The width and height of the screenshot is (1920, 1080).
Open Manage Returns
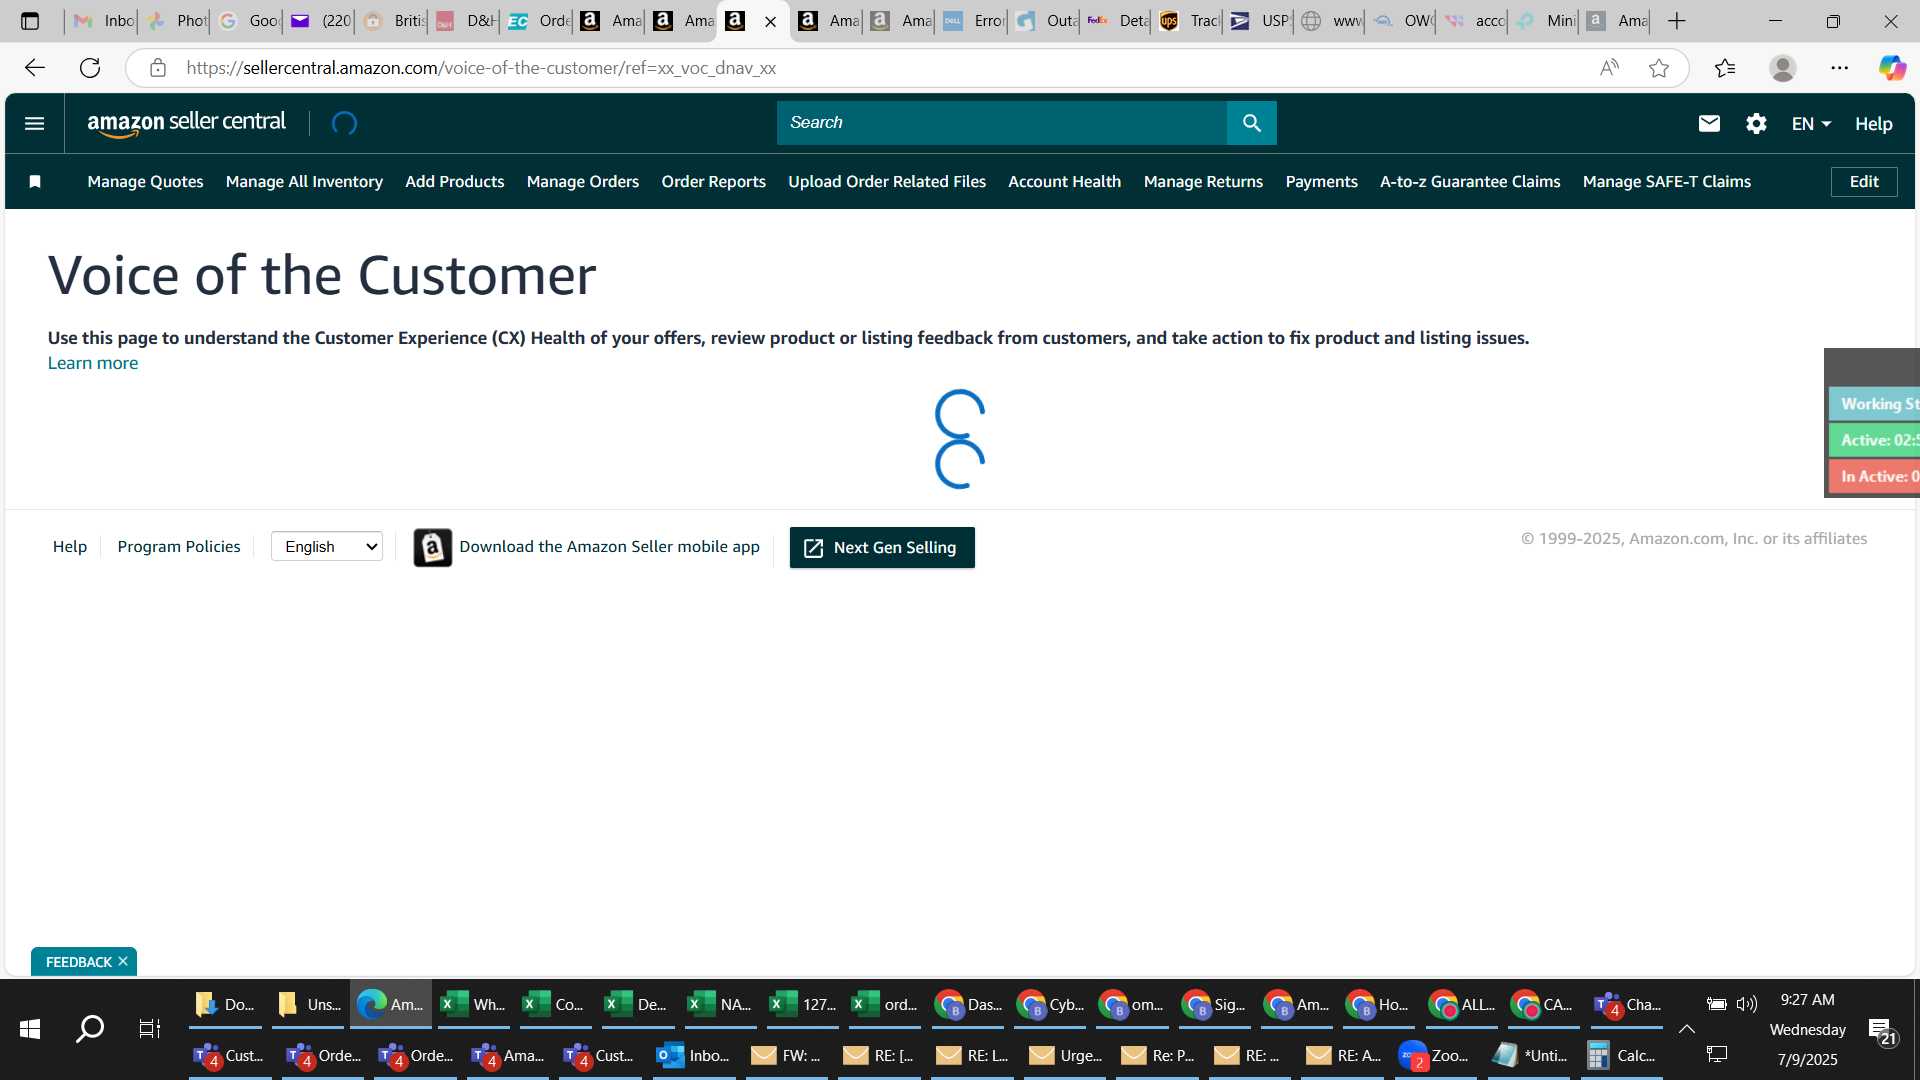1203,181
